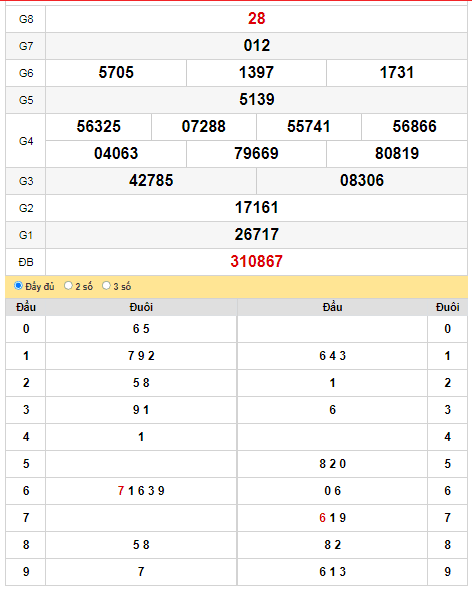Select G6 result 5705
The width and height of the screenshot is (472, 591).
116,72
